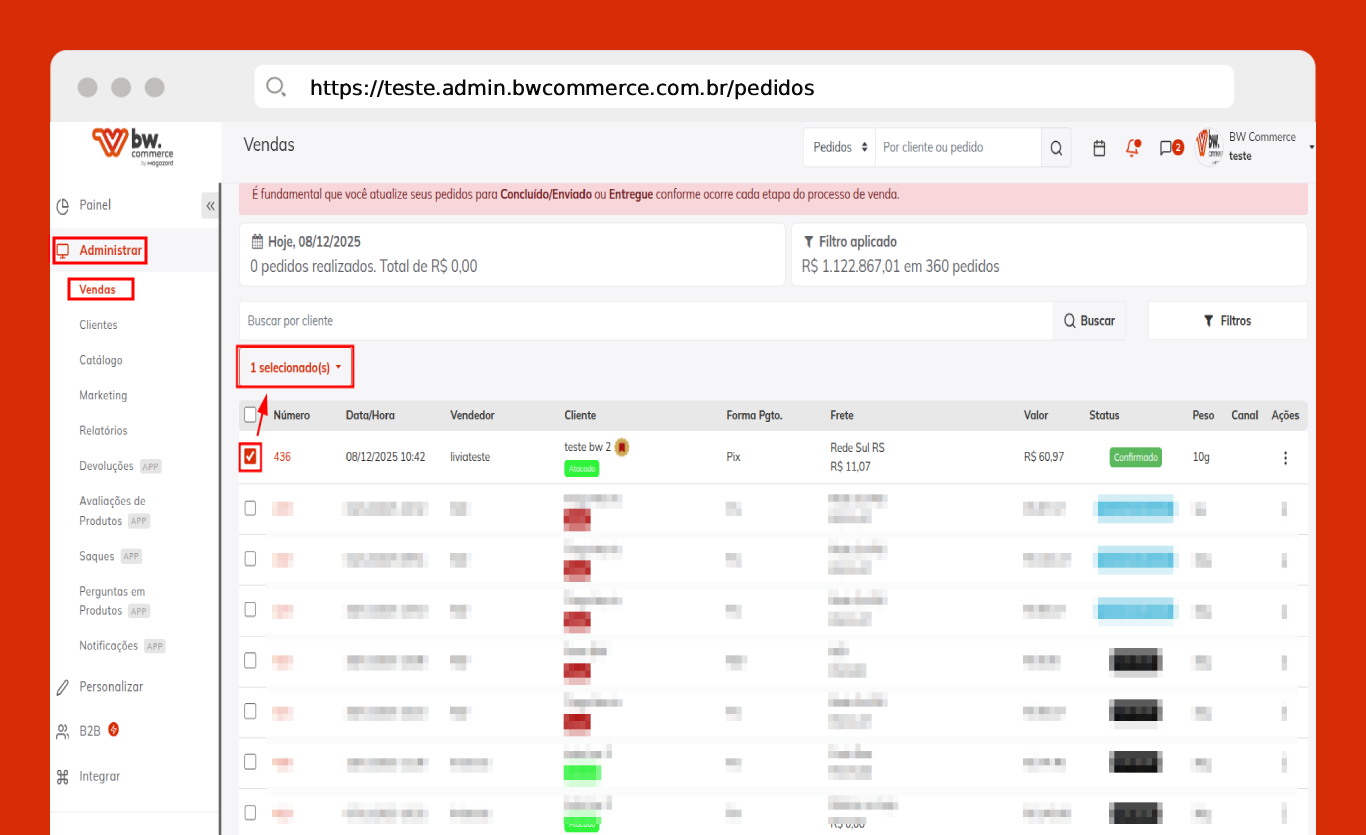Open the Pedidos search type dropdown
Screen dimensions: 1366x835
pyautogui.click(x=839, y=148)
